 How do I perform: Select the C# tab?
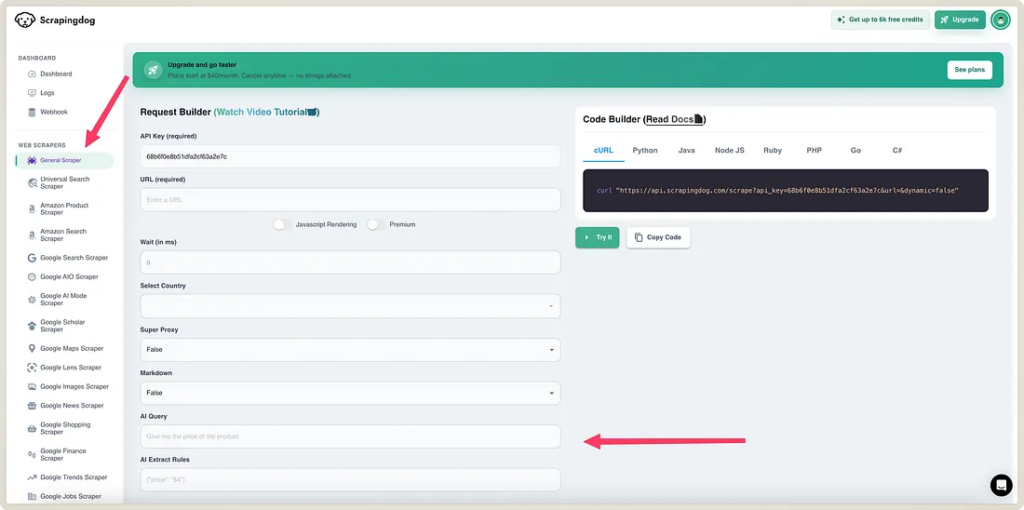coord(897,150)
